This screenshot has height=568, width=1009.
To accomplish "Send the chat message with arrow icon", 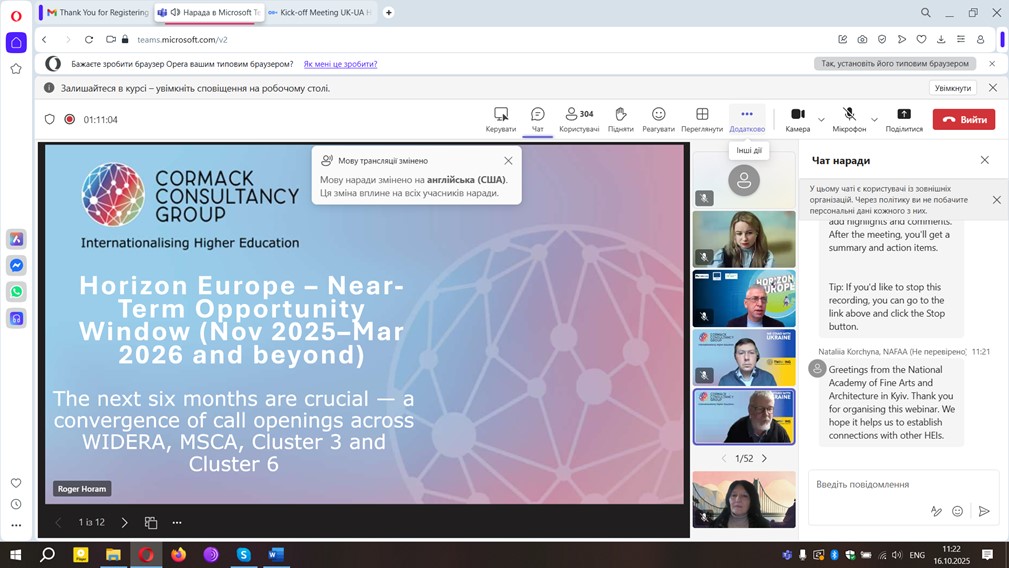I will [x=984, y=511].
